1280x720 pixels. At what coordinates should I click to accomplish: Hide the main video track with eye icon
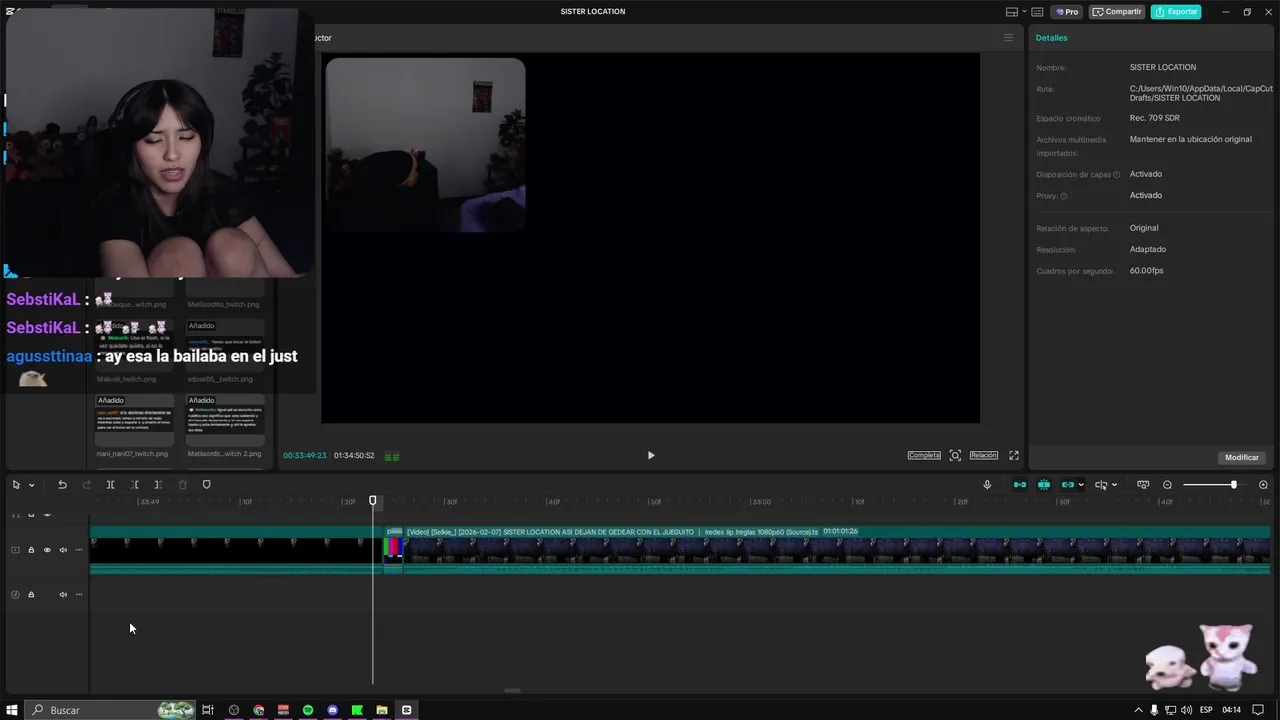pyautogui.click(x=47, y=550)
